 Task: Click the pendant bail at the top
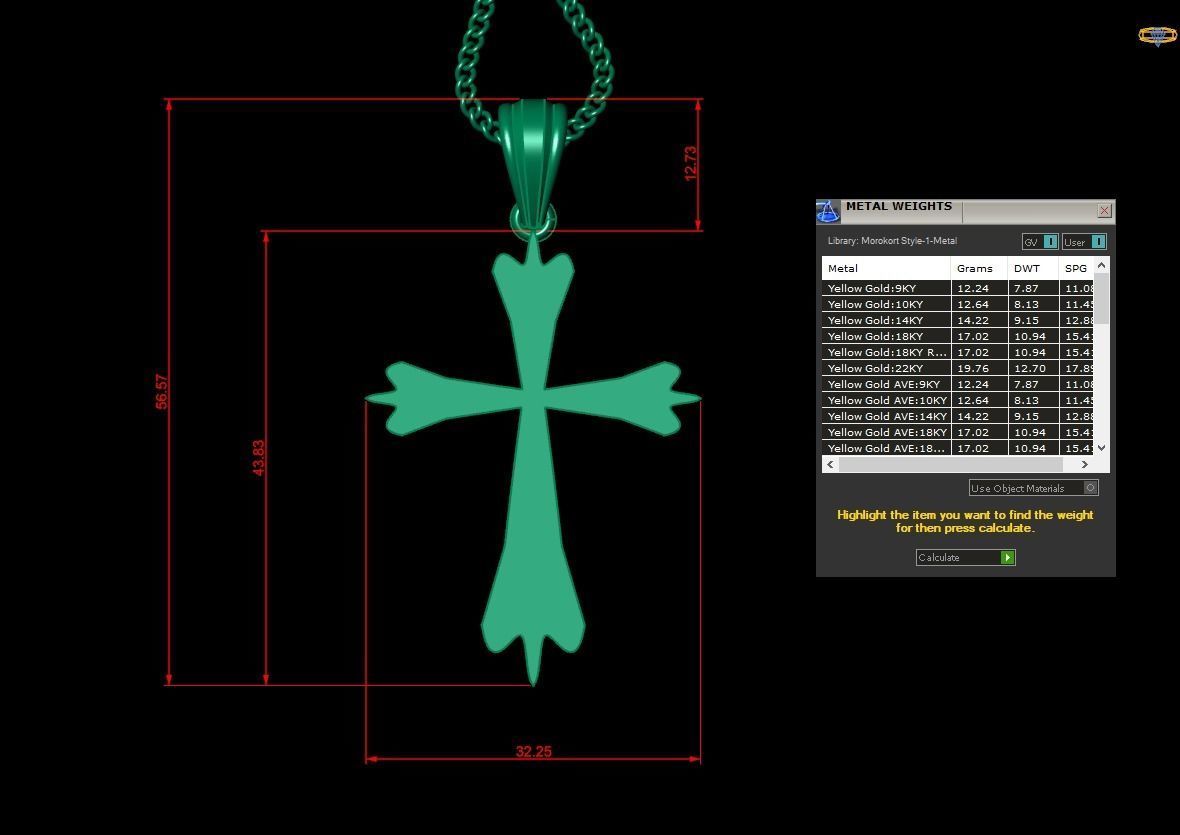pyautogui.click(x=531, y=162)
